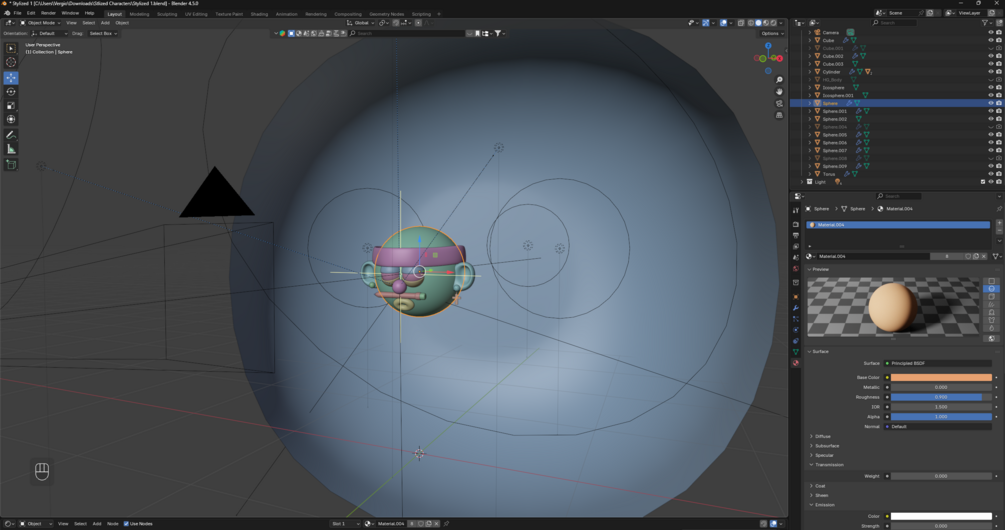The width and height of the screenshot is (1005, 530).
Task: Hide the Camera object via eye icon
Action: coord(990,32)
